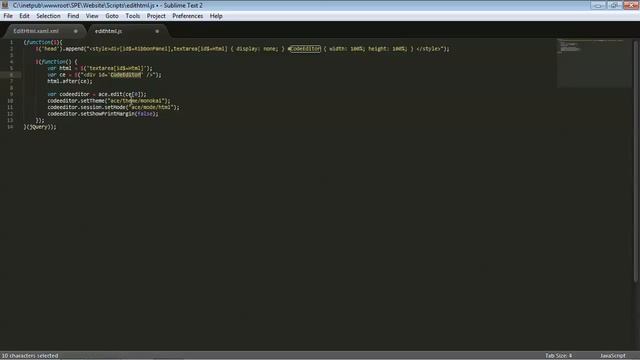This screenshot has height=360, width=640.
Task: Open the Tools menu
Action: pos(133,16)
